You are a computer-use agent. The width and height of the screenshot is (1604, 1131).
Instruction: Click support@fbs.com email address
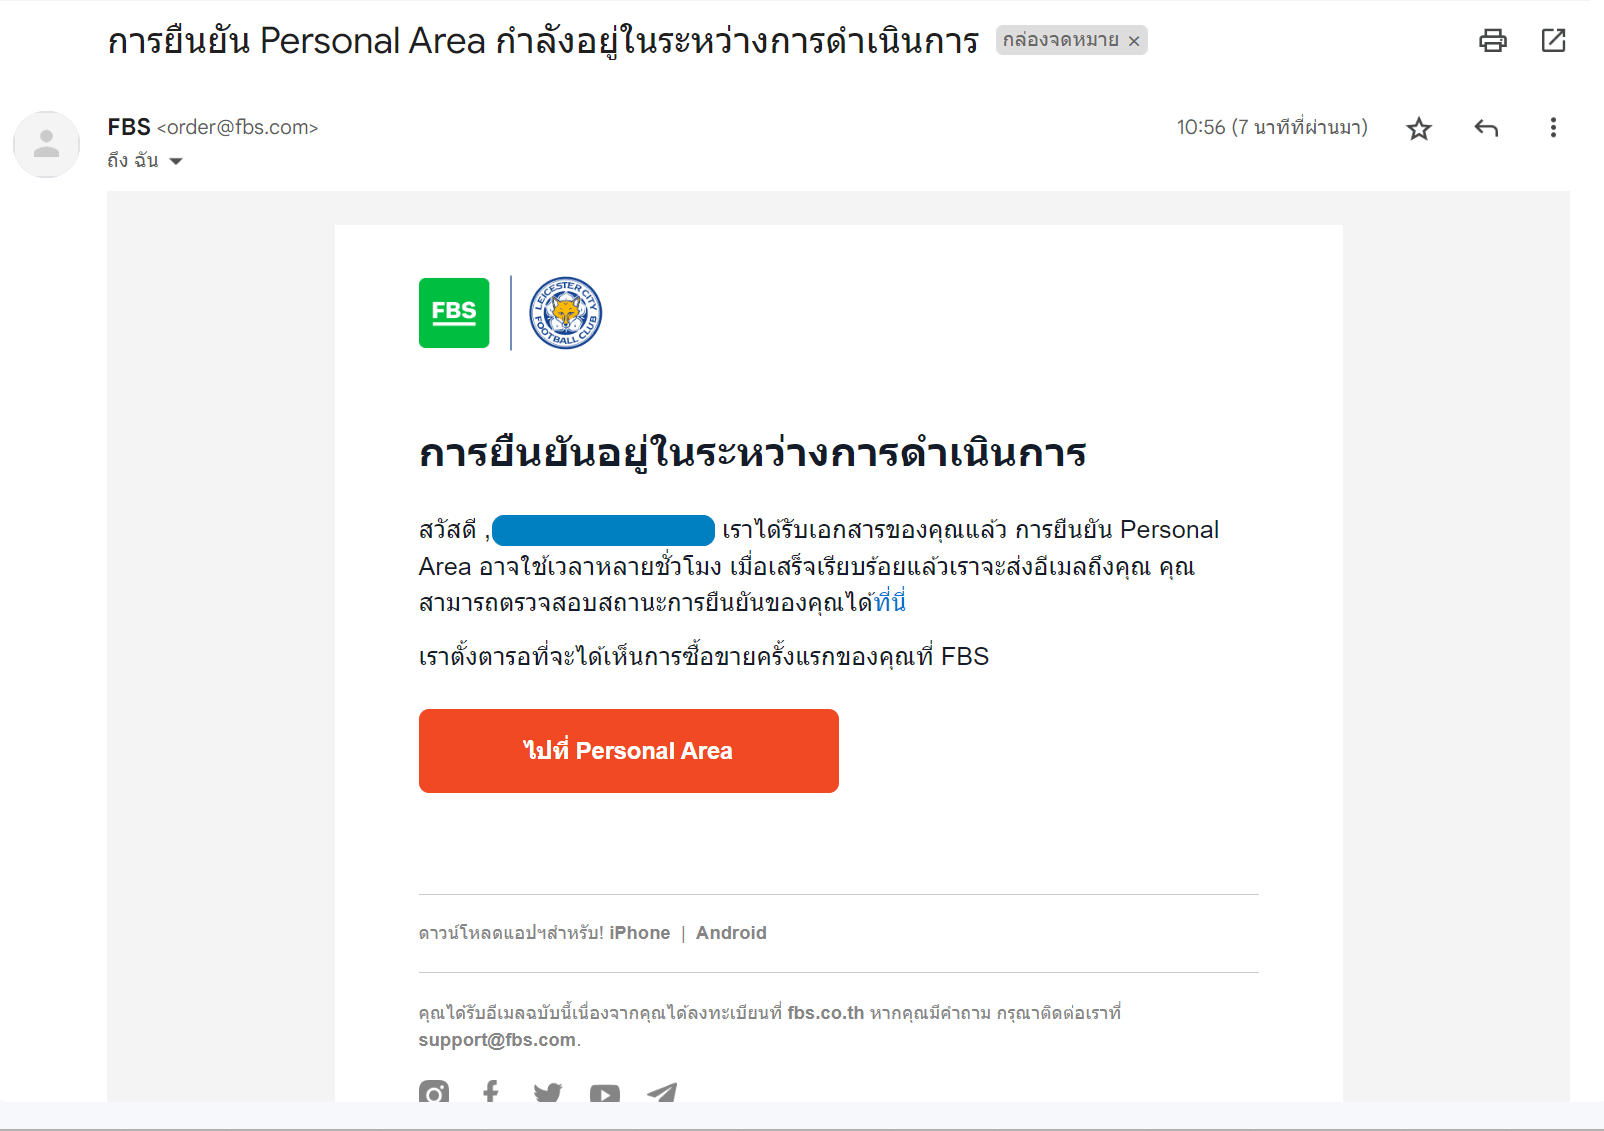(x=497, y=1040)
